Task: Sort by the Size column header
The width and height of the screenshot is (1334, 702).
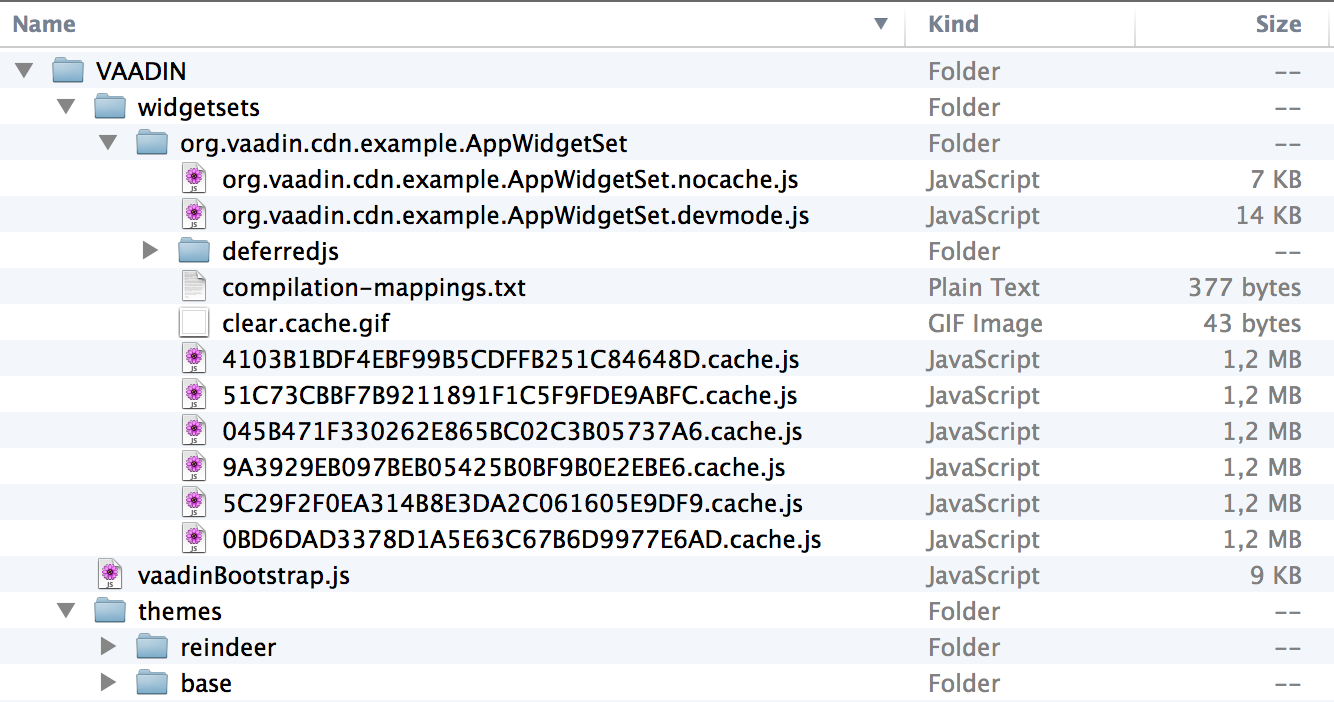Action: pyautogui.click(x=1278, y=24)
